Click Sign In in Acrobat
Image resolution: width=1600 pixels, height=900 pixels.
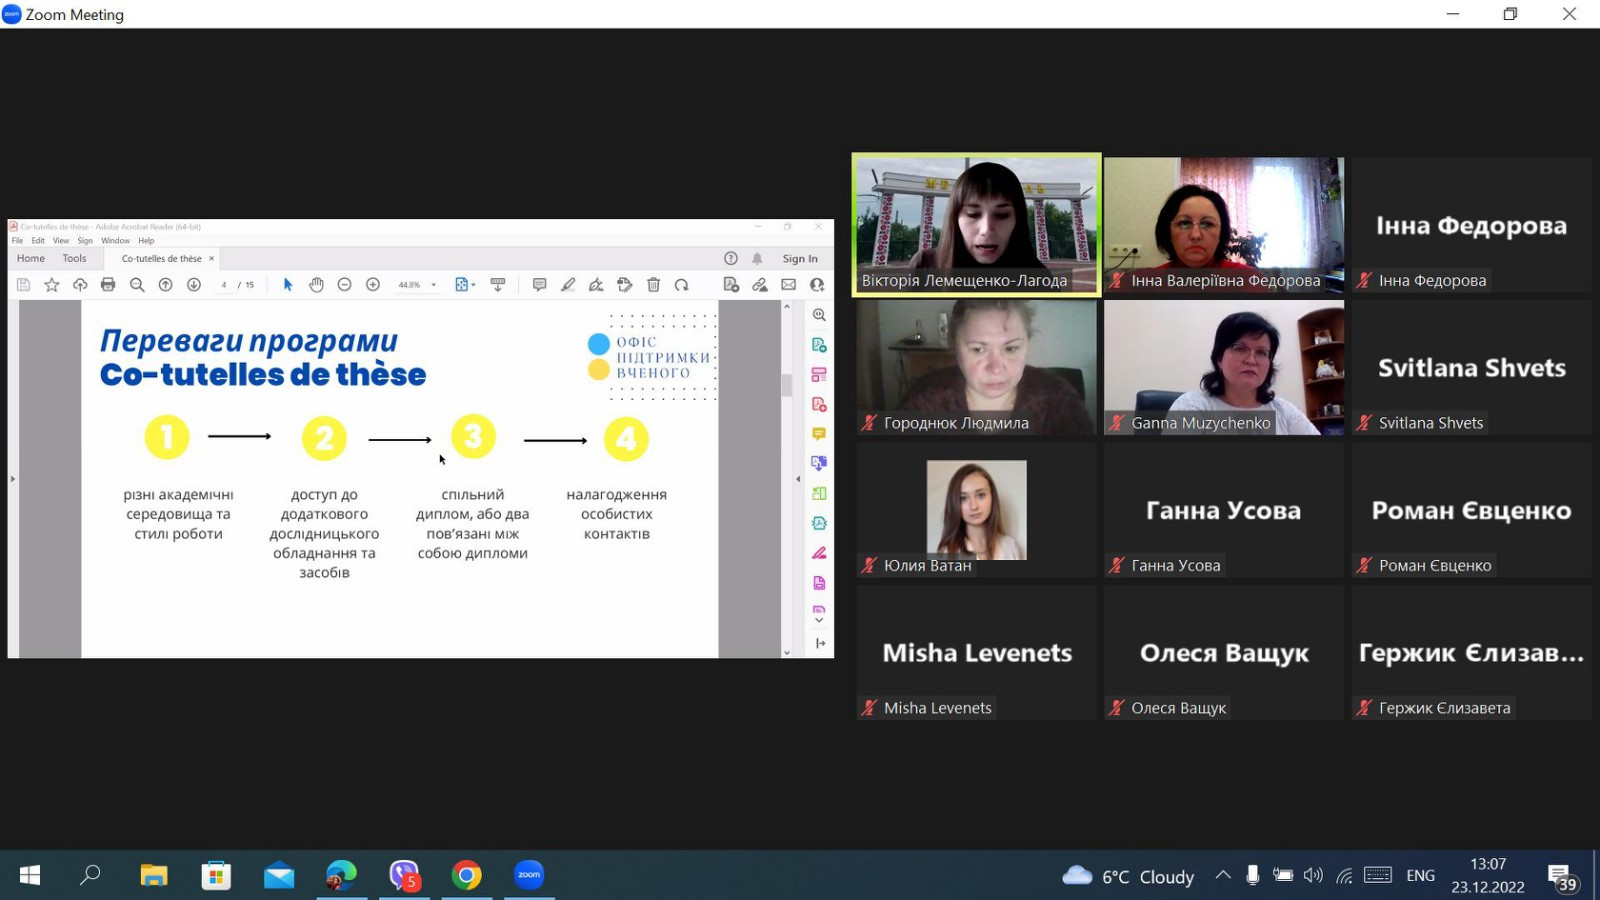[800, 258]
